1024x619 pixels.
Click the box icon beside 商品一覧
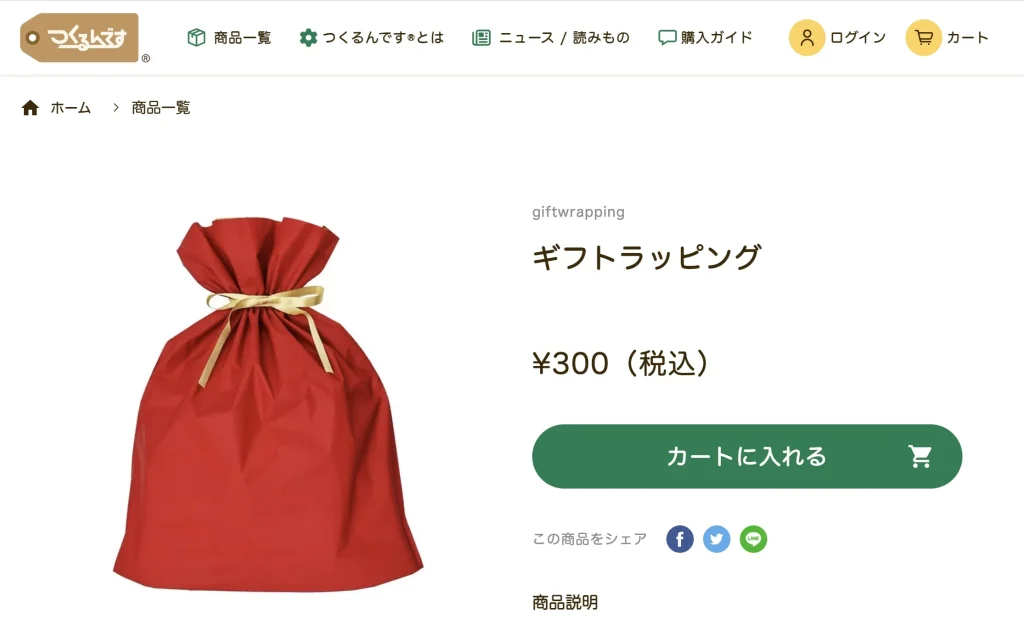pyautogui.click(x=196, y=37)
